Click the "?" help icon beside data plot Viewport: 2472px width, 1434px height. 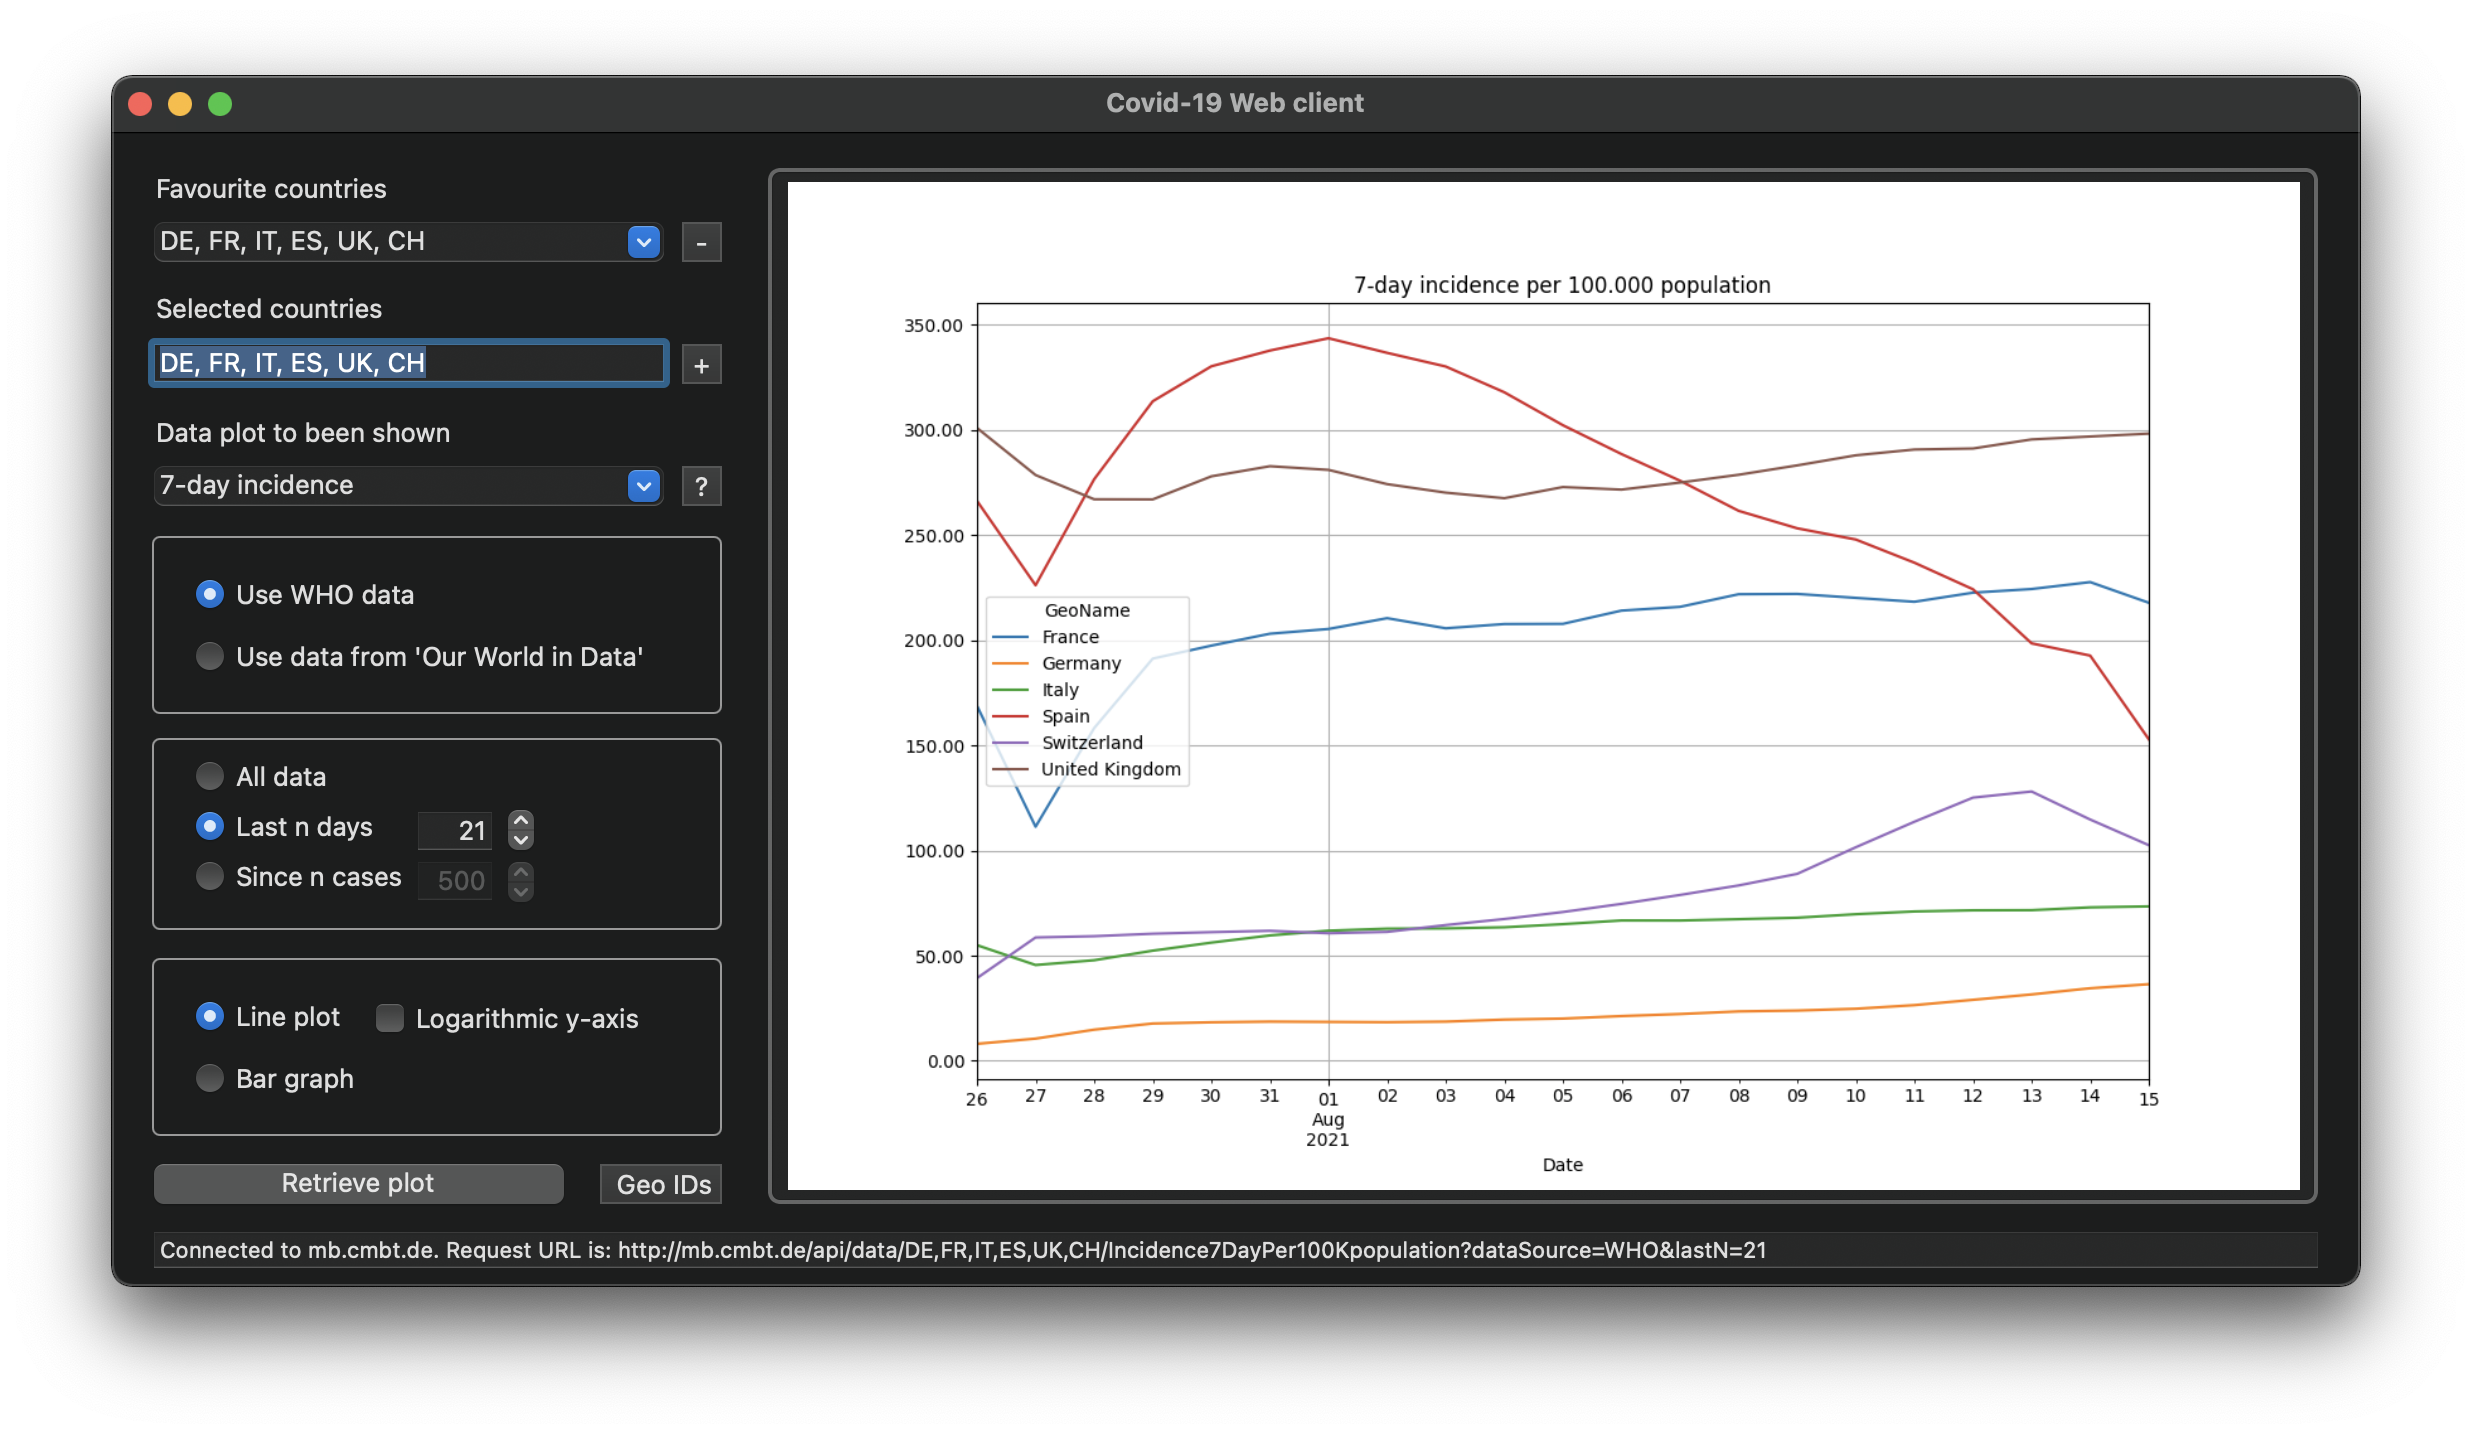[x=701, y=486]
